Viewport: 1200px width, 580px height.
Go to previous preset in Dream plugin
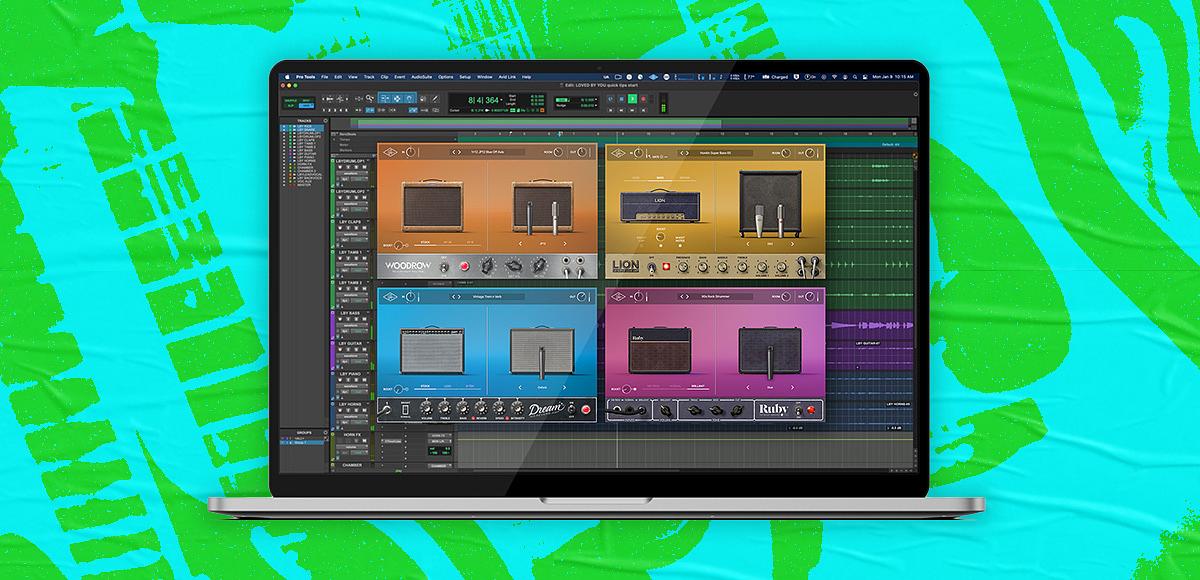pyautogui.click(x=454, y=297)
